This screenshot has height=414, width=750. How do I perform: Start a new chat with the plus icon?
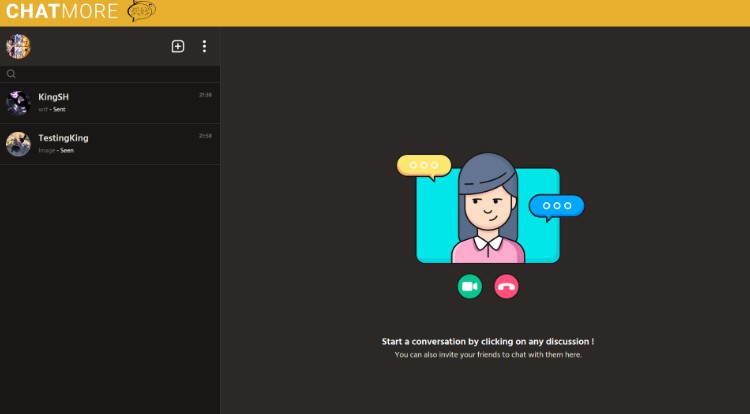tap(178, 46)
